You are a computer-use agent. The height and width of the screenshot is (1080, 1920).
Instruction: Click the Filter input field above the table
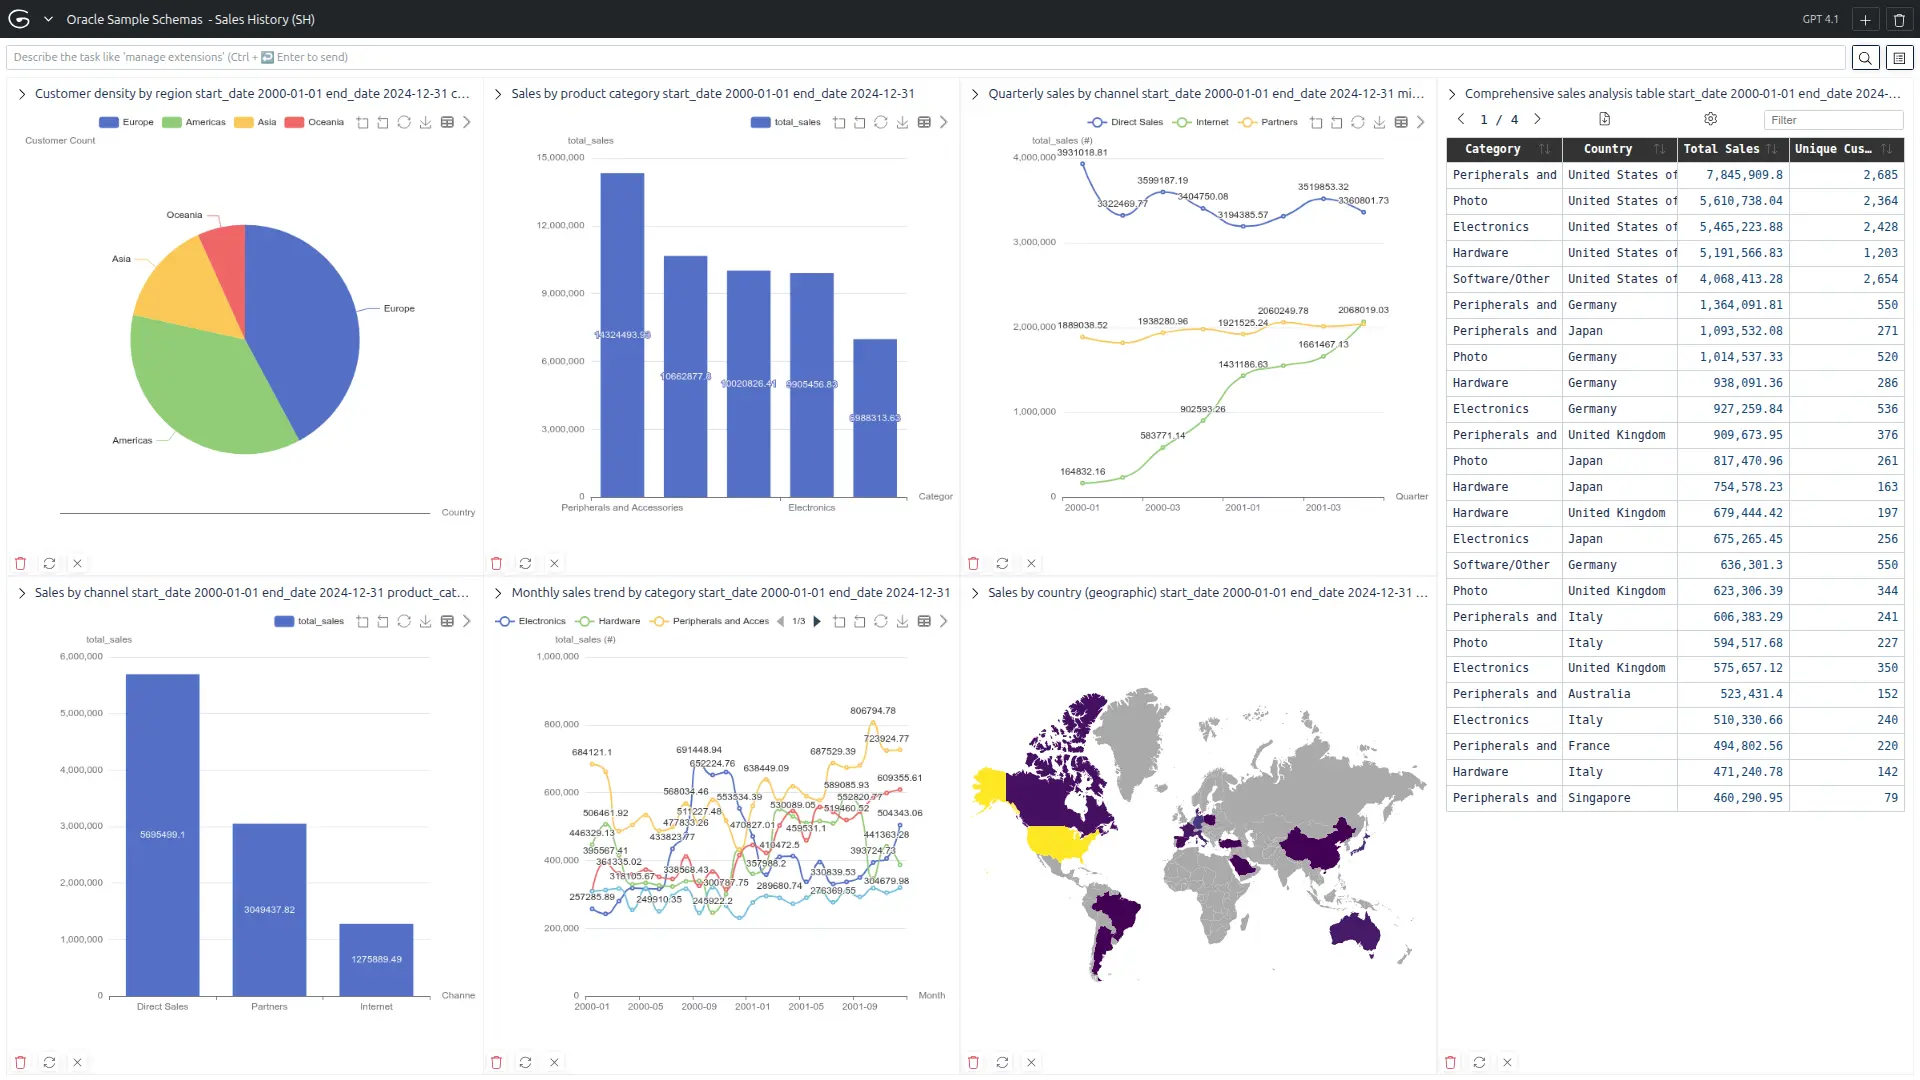[x=1832, y=120]
